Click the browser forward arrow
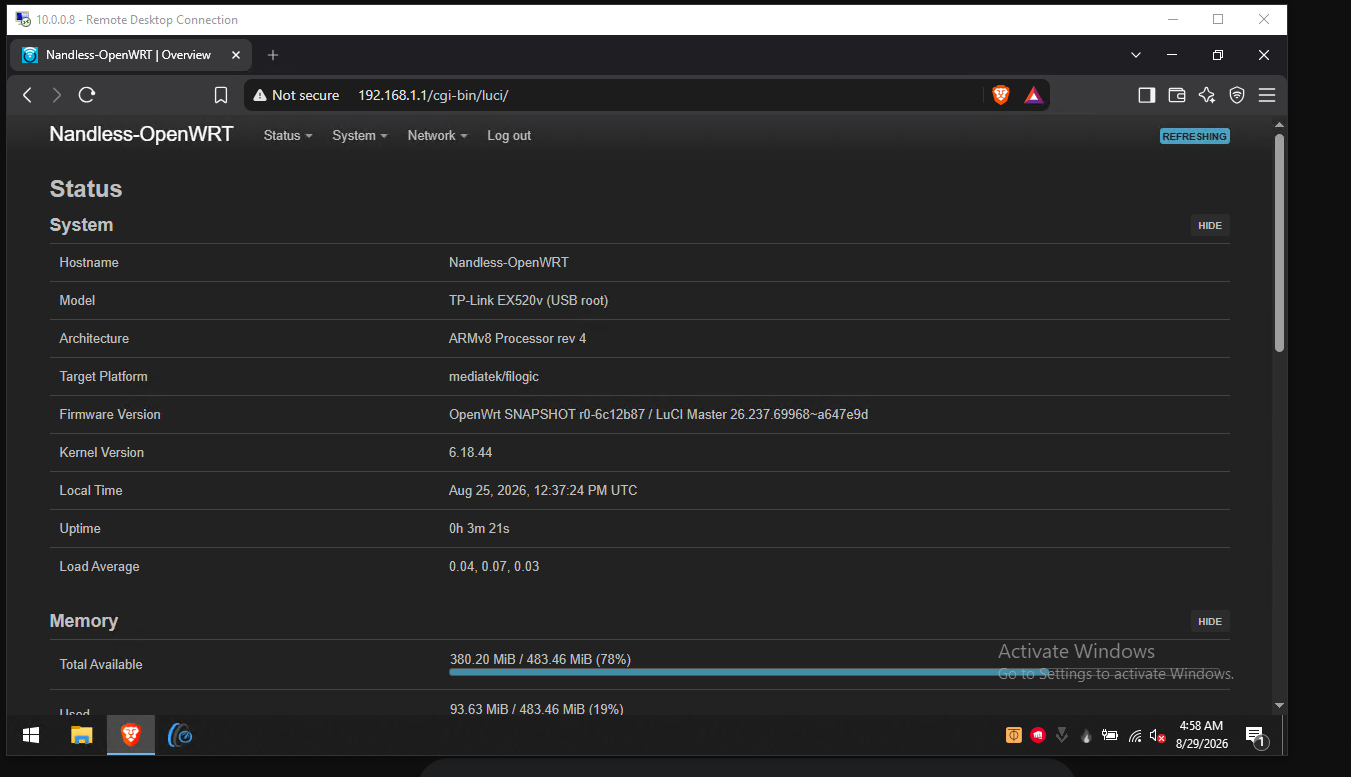Image resolution: width=1351 pixels, height=777 pixels. (57, 95)
